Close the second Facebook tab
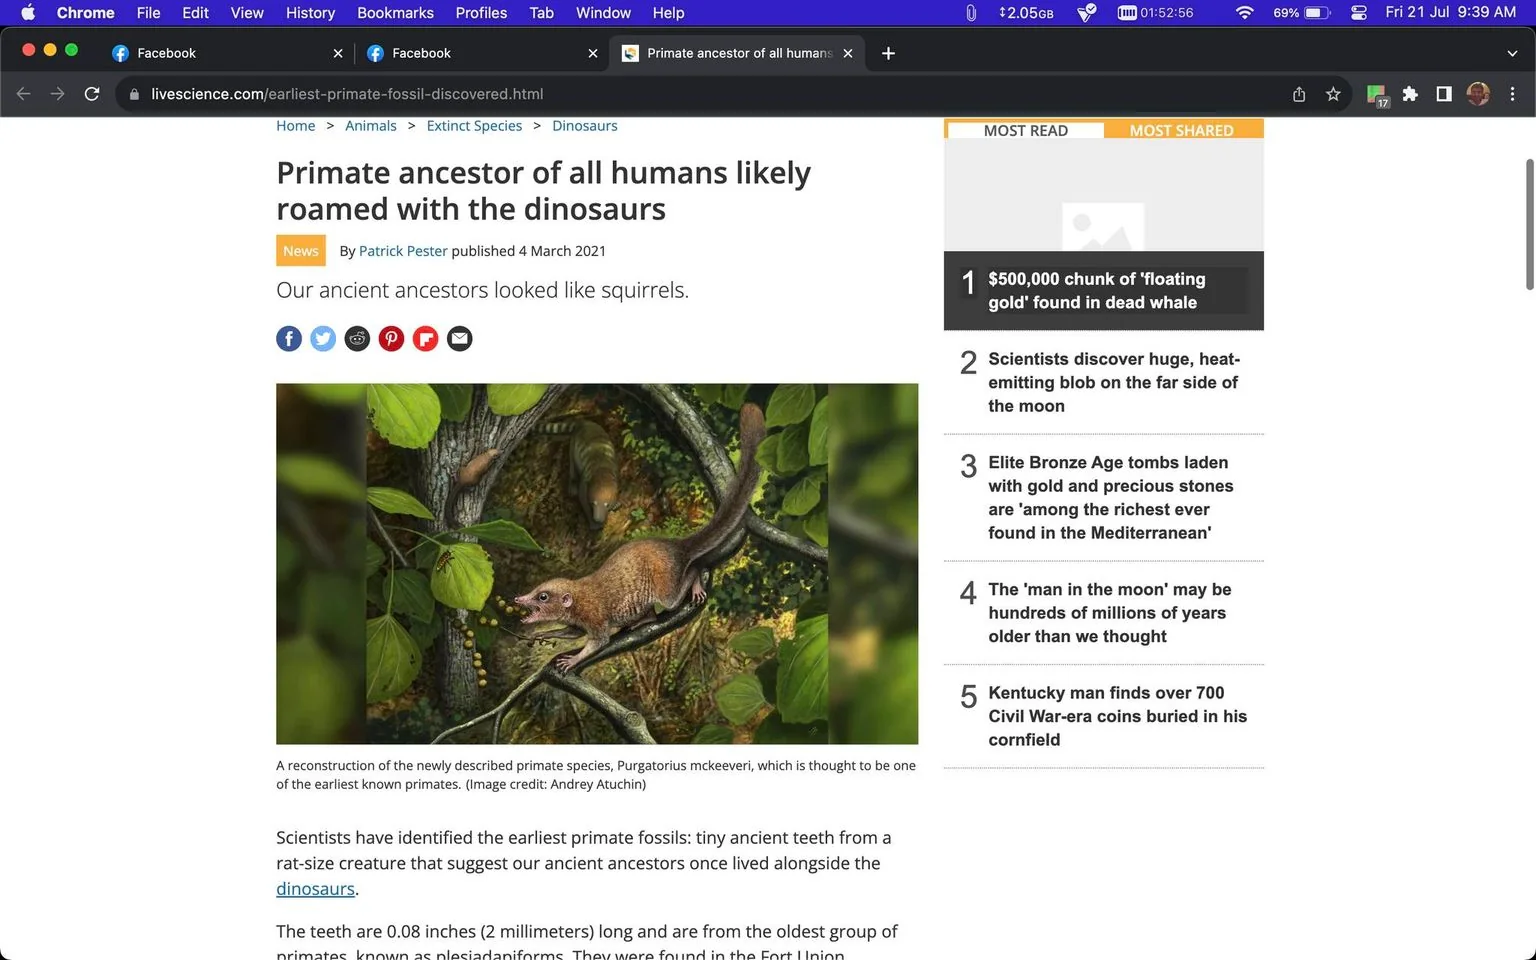 coord(593,53)
